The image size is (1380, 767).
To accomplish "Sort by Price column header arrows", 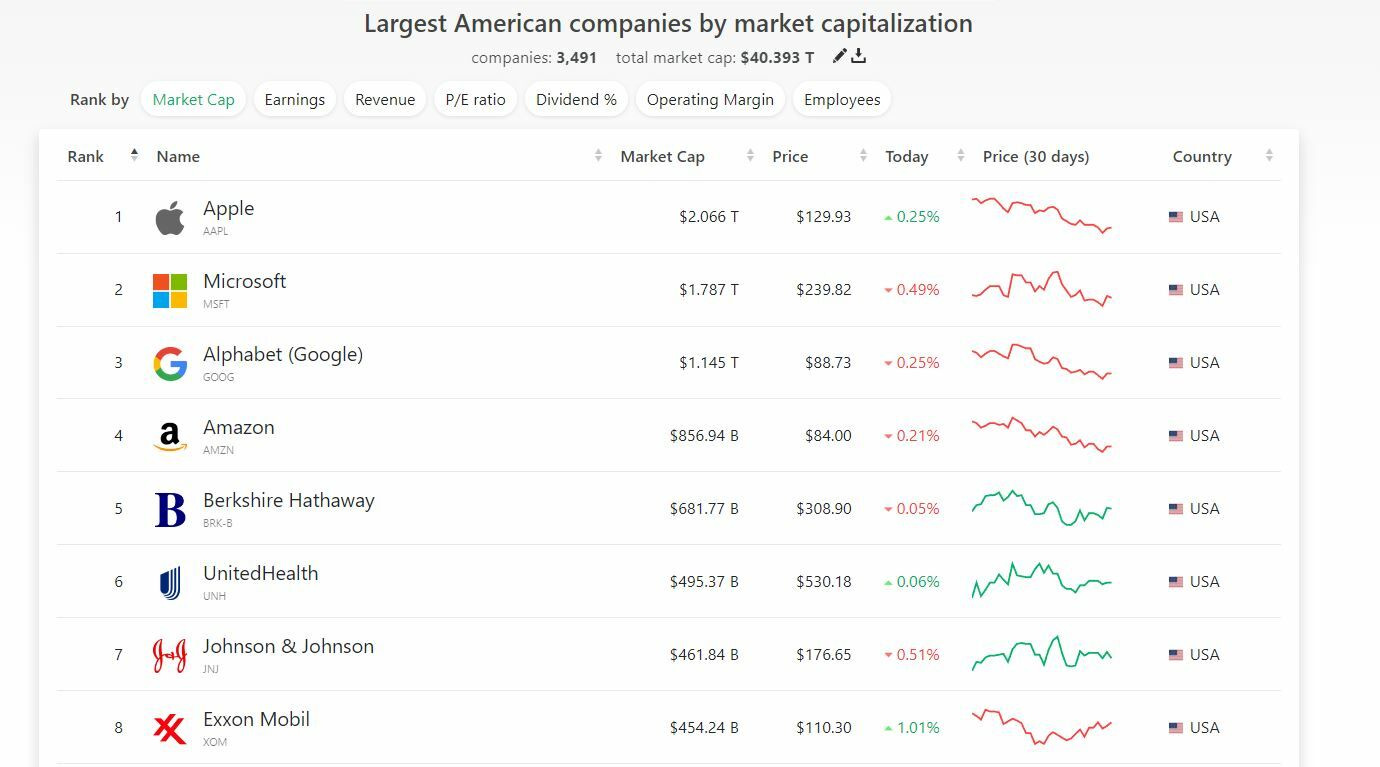I will 863,156.
